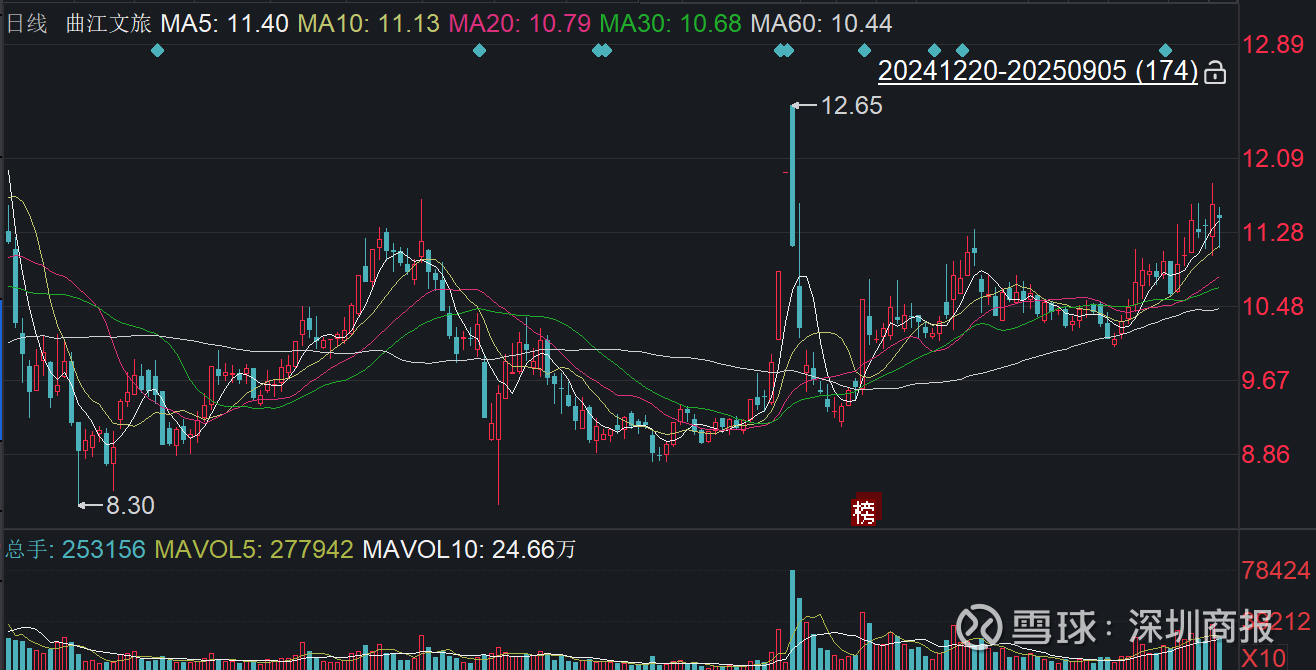The height and width of the screenshot is (670, 1316).
Task: Click the 日线 period label
Action: tap(27, 23)
